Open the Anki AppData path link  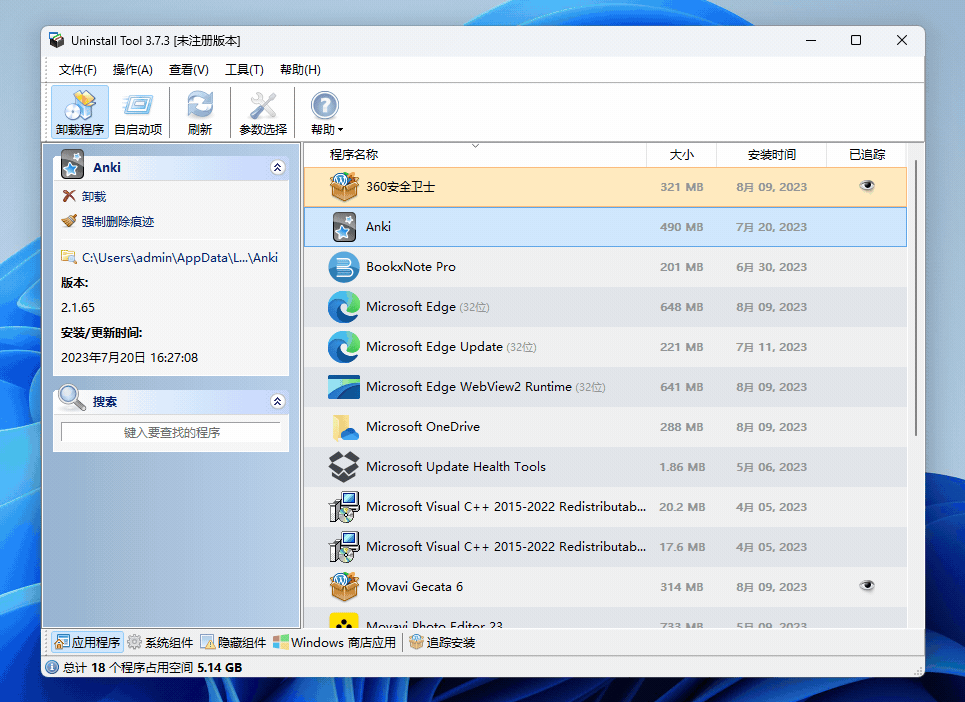tap(178, 257)
